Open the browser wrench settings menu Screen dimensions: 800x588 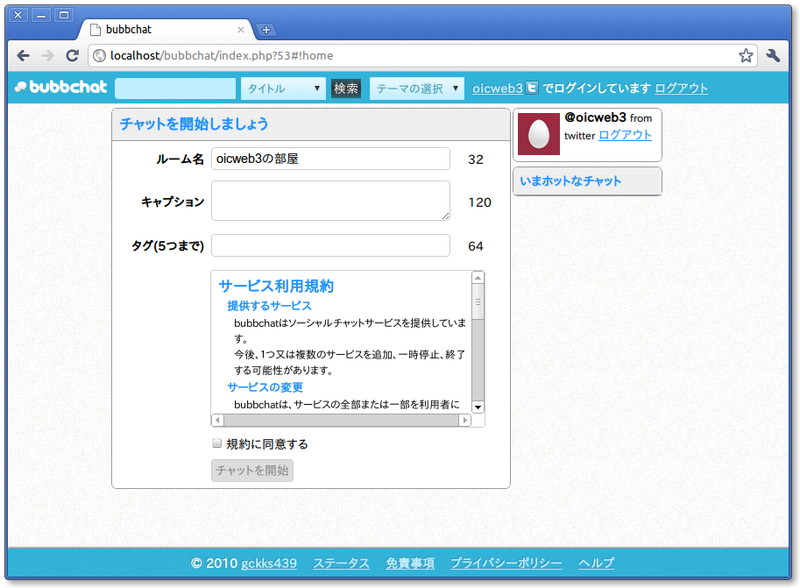(x=773, y=55)
